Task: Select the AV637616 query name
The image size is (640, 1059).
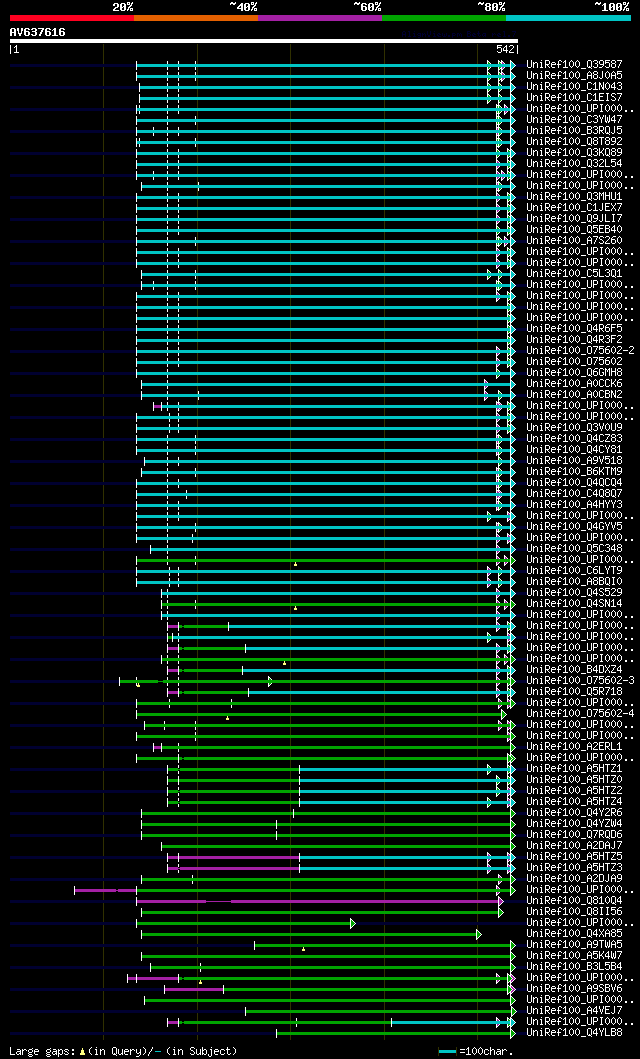Action: click(x=38, y=32)
